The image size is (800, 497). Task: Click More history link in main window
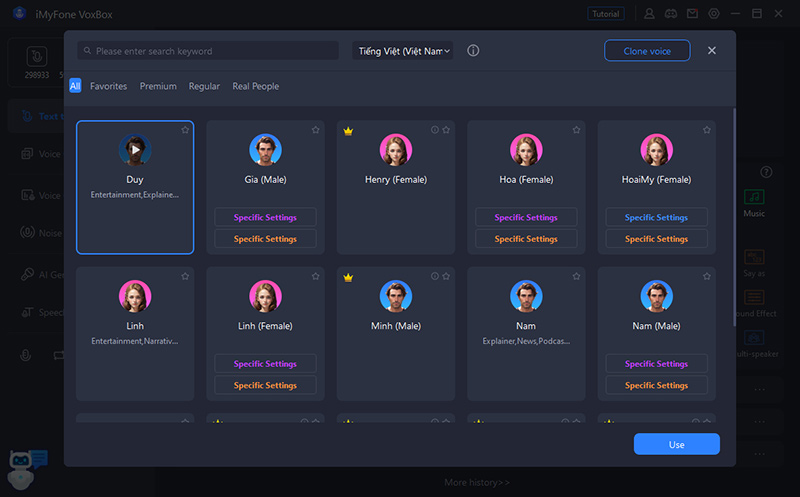click(x=477, y=482)
